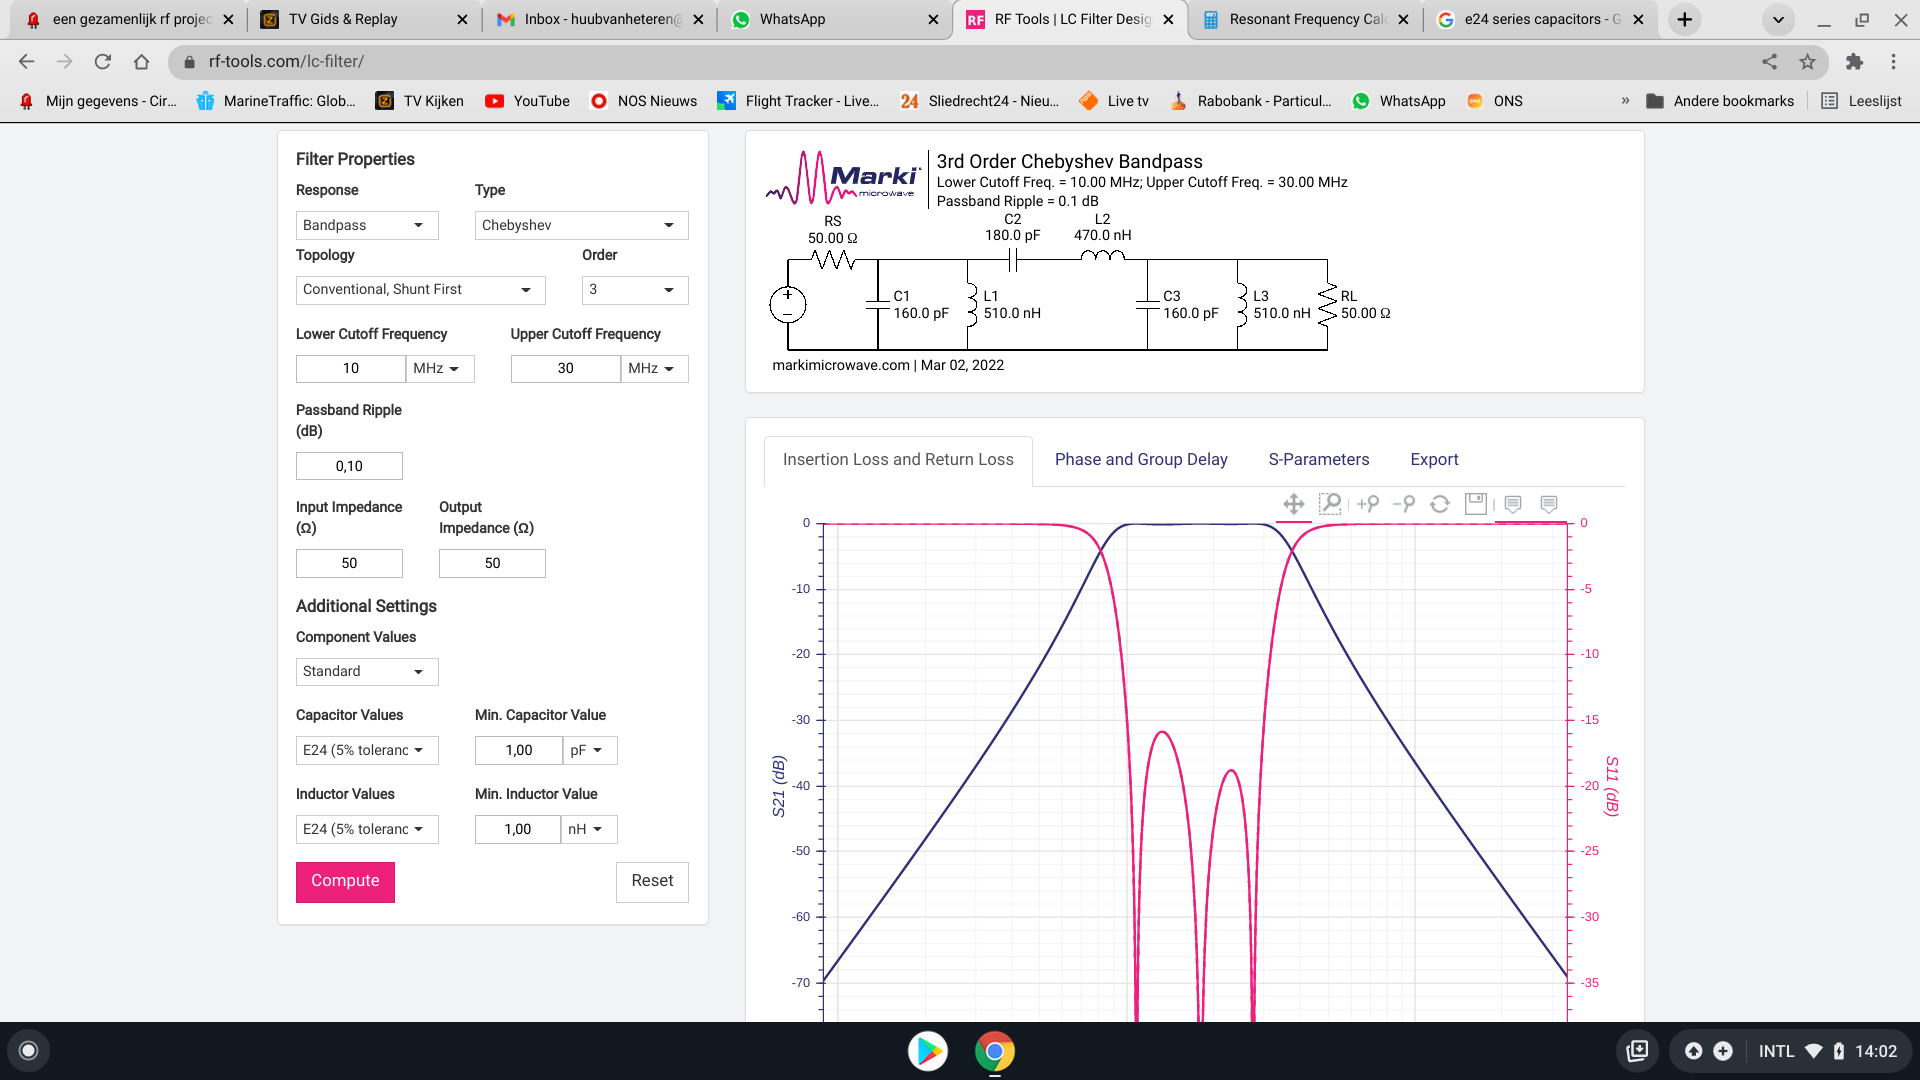The image size is (1920, 1080).
Task: Click the Marki Microwave logo
Action: click(842, 179)
